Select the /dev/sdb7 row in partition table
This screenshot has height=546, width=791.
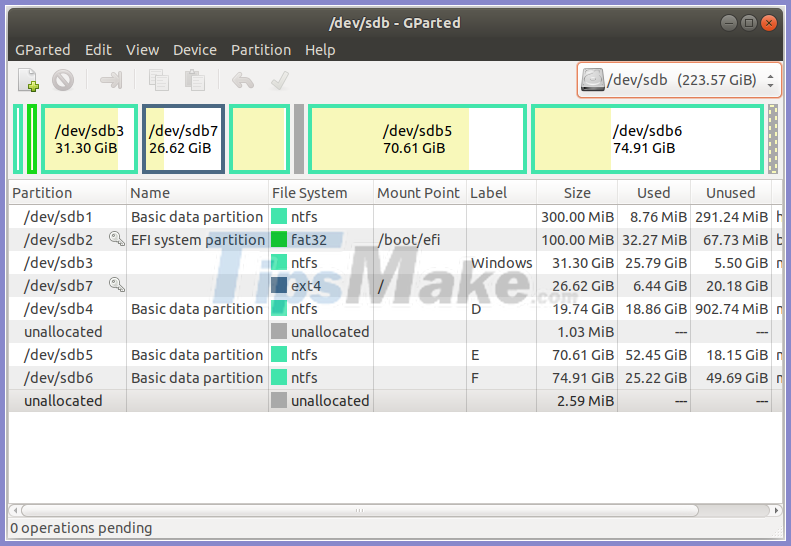396,286
